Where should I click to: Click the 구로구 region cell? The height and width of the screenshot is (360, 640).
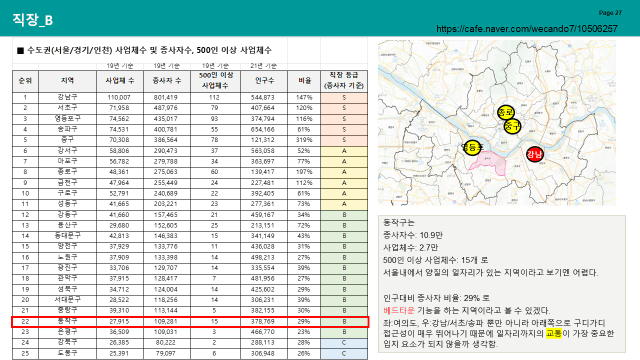pyautogui.click(x=67, y=193)
